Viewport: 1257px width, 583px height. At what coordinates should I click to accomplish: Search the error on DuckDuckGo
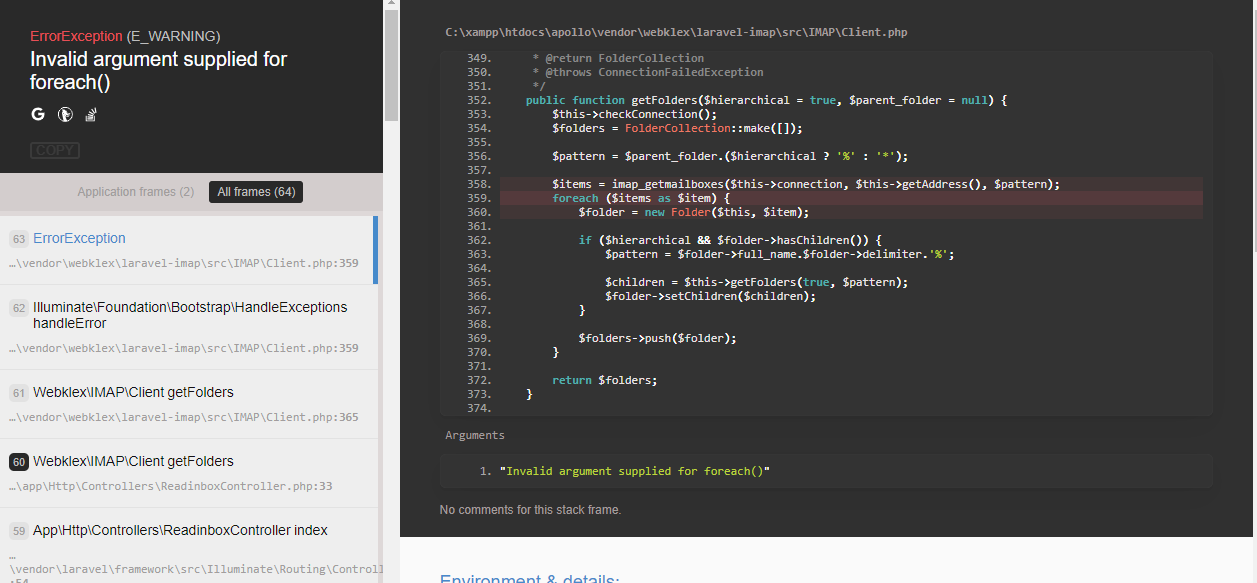63,114
